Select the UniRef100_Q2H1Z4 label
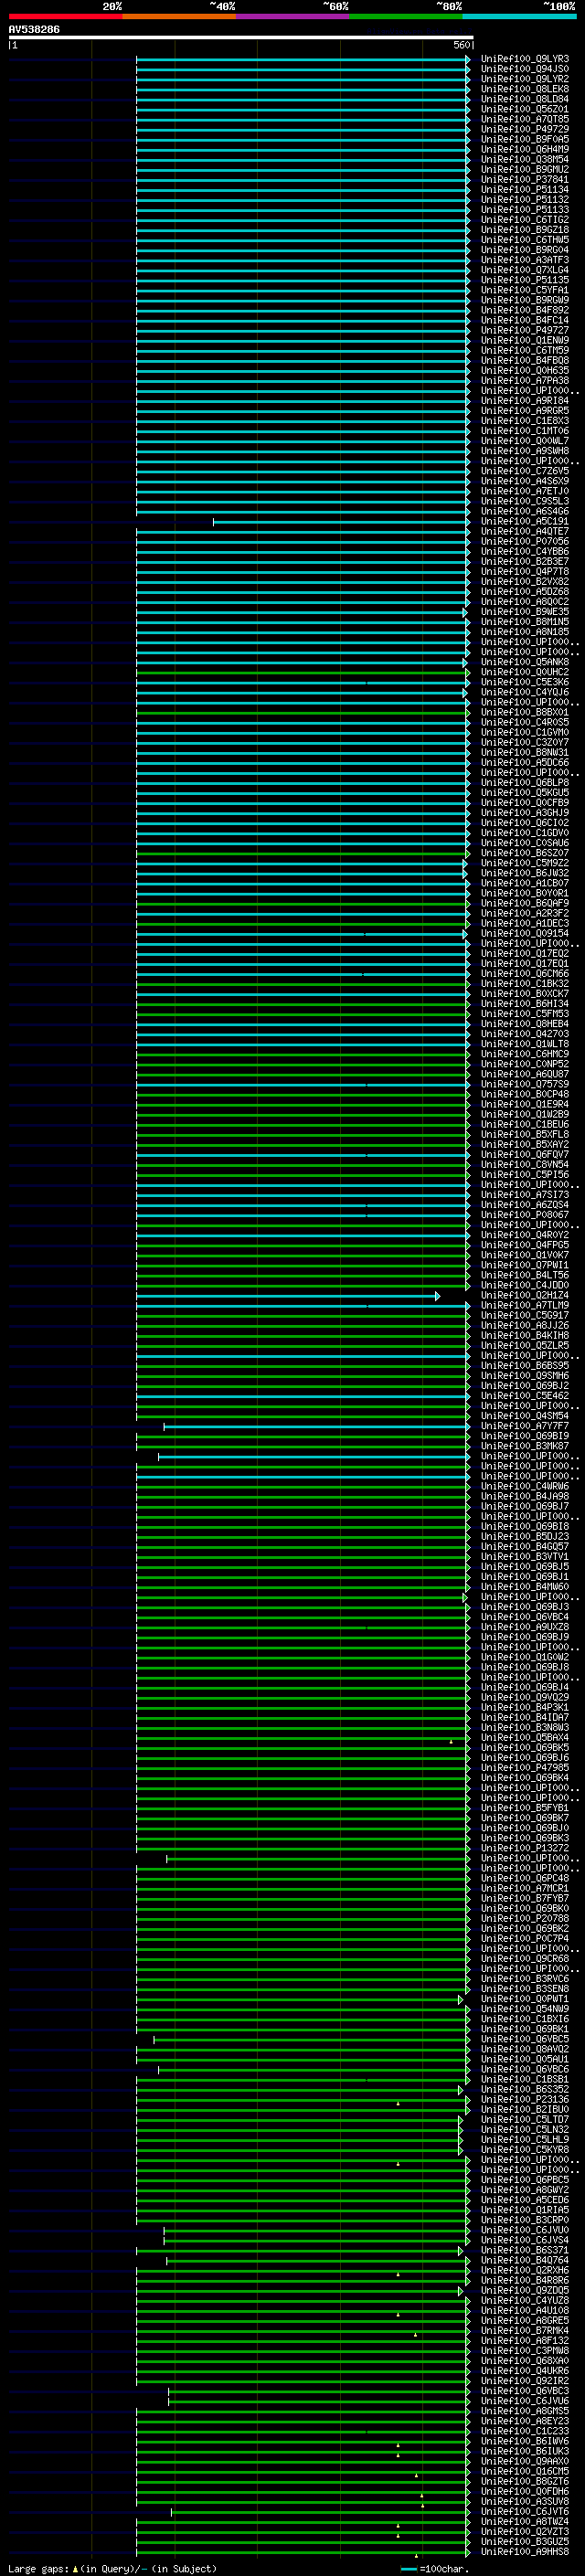Screen dimensions: 585x2576 pyautogui.click(x=525, y=1295)
